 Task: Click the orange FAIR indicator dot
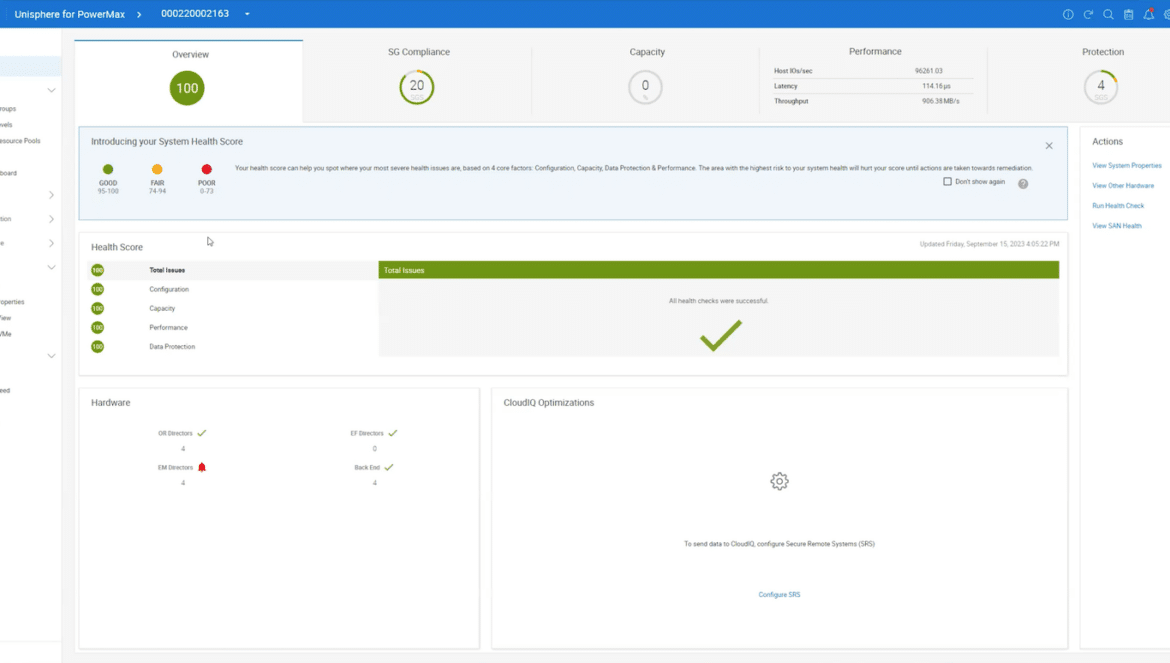(x=157, y=169)
